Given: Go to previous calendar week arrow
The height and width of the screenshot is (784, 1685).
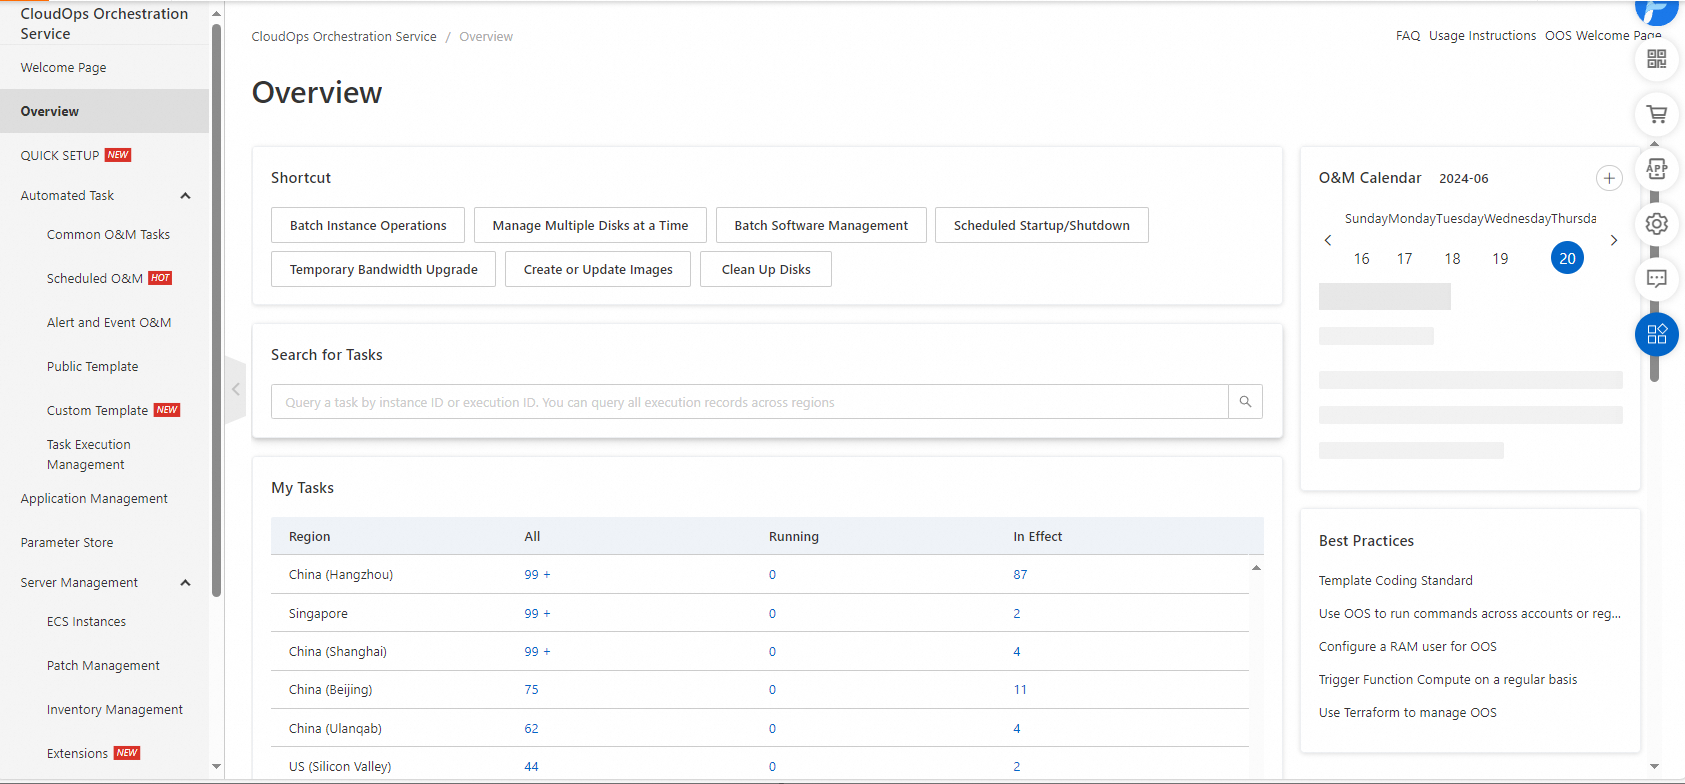Looking at the screenshot, I should coord(1328,240).
